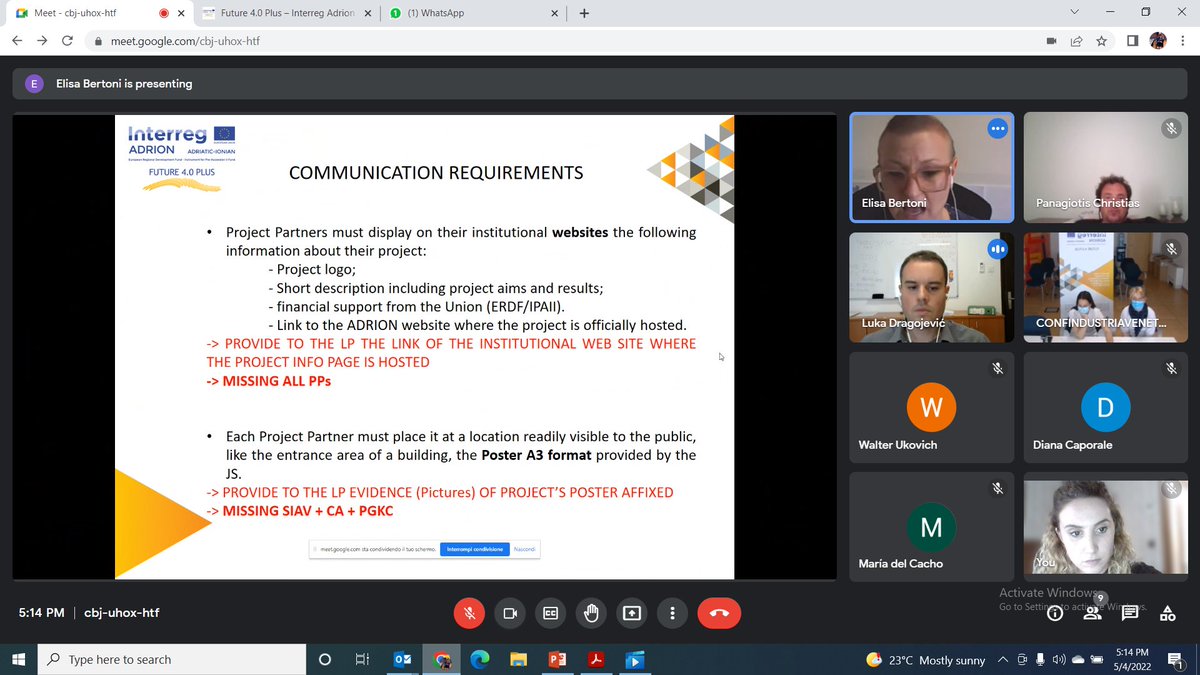Toggle closed captions button
The height and width of the screenshot is (675, 1200).
[550, 613]
